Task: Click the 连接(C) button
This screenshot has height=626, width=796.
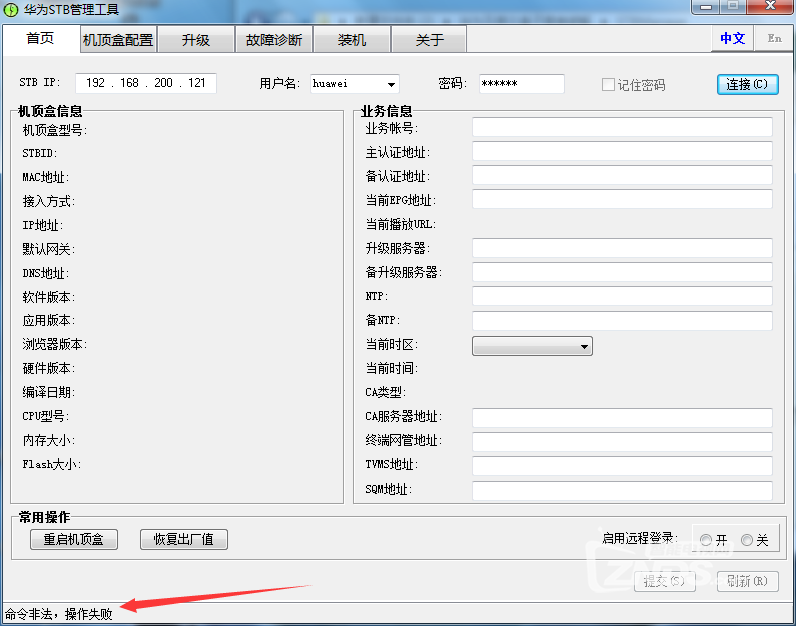Action: (747, 84)
